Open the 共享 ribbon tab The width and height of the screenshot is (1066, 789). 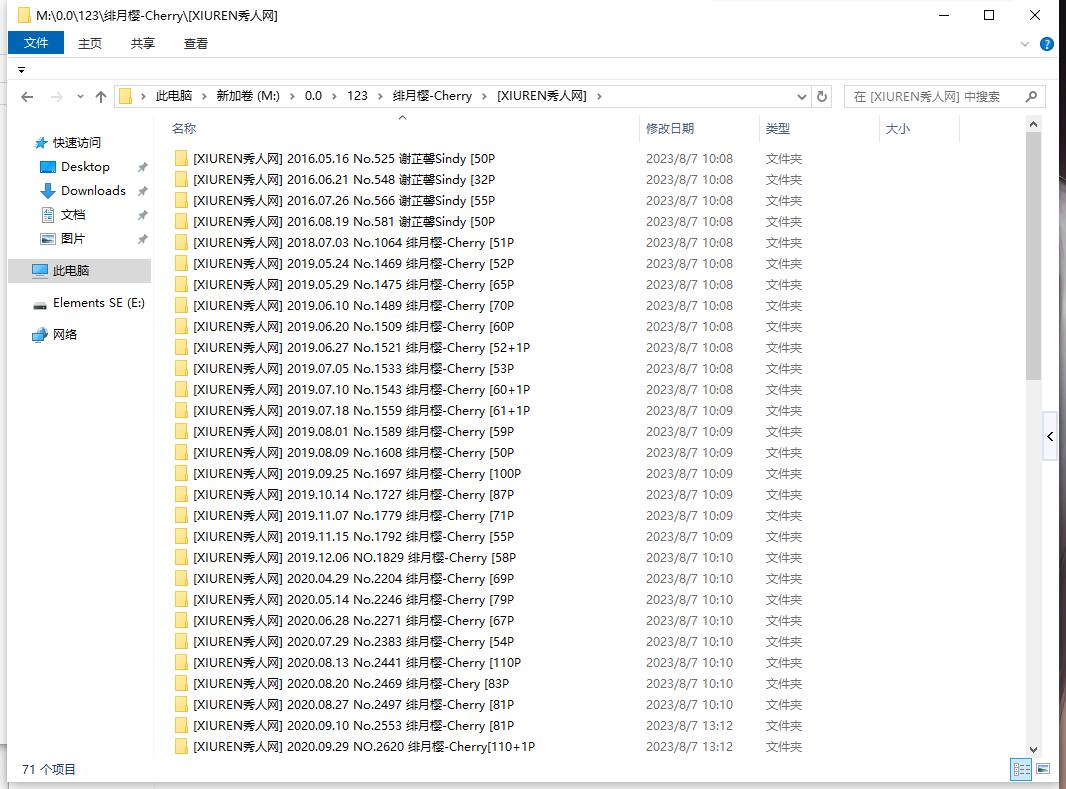pyautogui.click(x=143, y=43)
